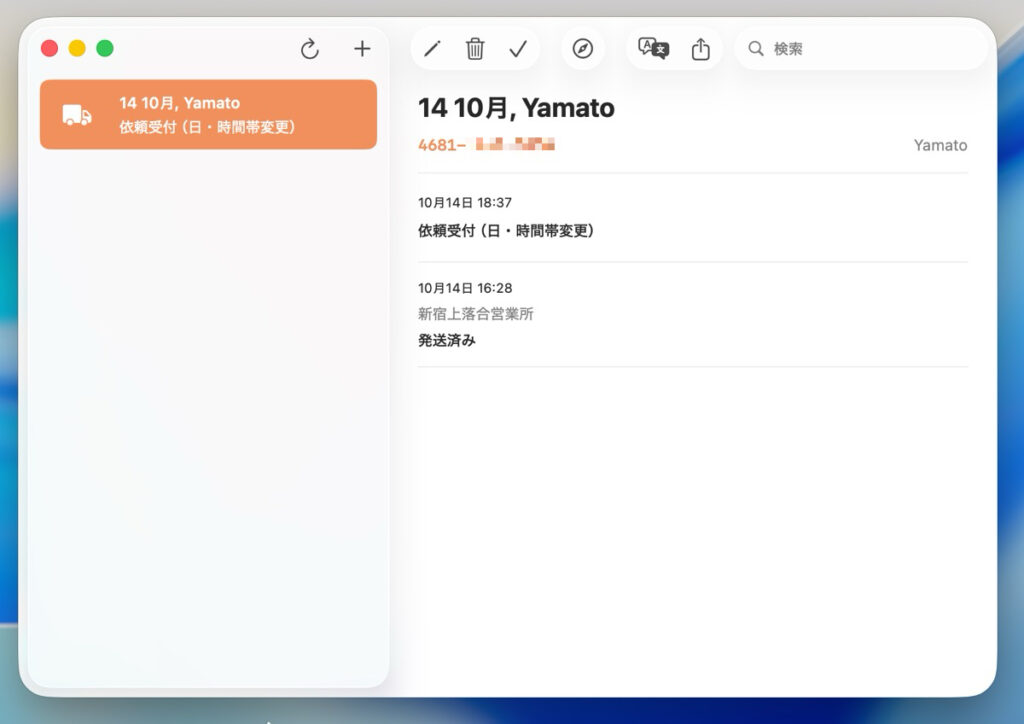Click the 14 10月, Yamato detail heading
The image size is (1024, 724).
(516, 108)
